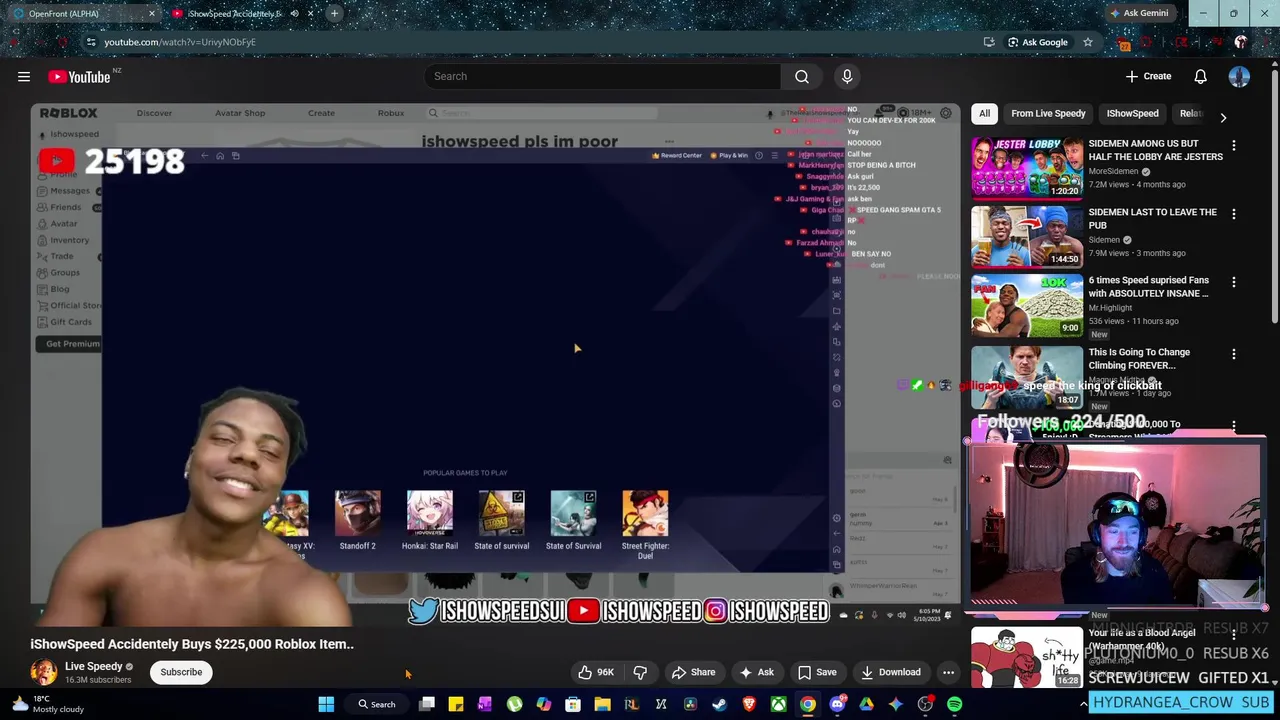Open more actions beside Download
This screenshot has height=720, width=1280.
point(948,672)
